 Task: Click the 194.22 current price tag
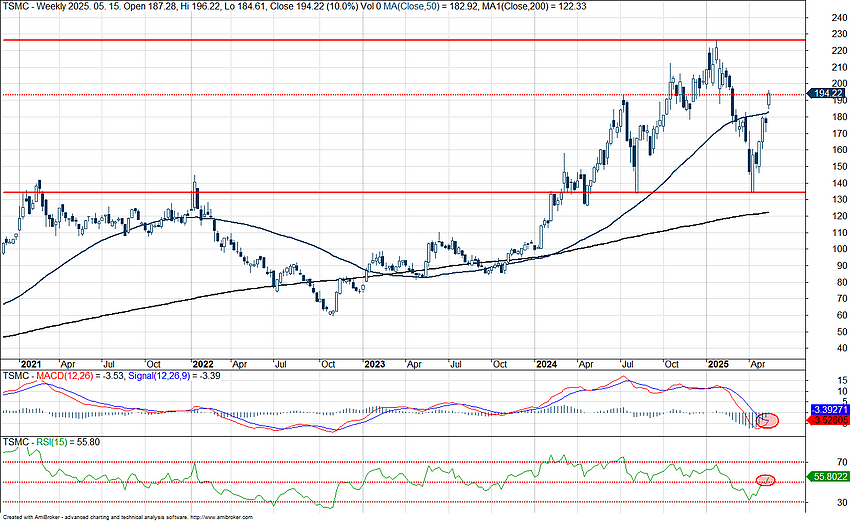pyautogui.click(x=828, y=94)
